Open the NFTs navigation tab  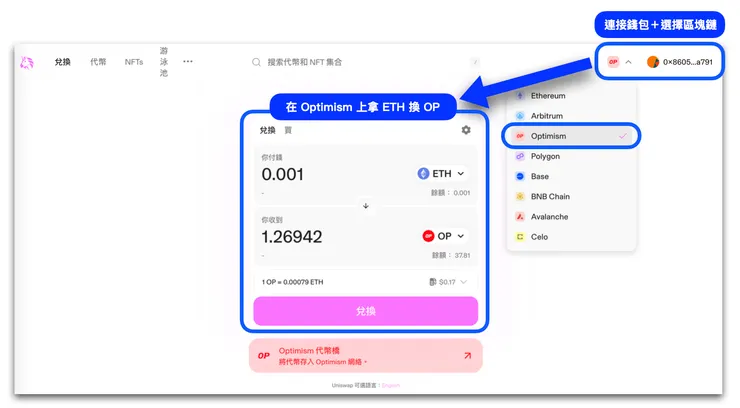point(134,62)
